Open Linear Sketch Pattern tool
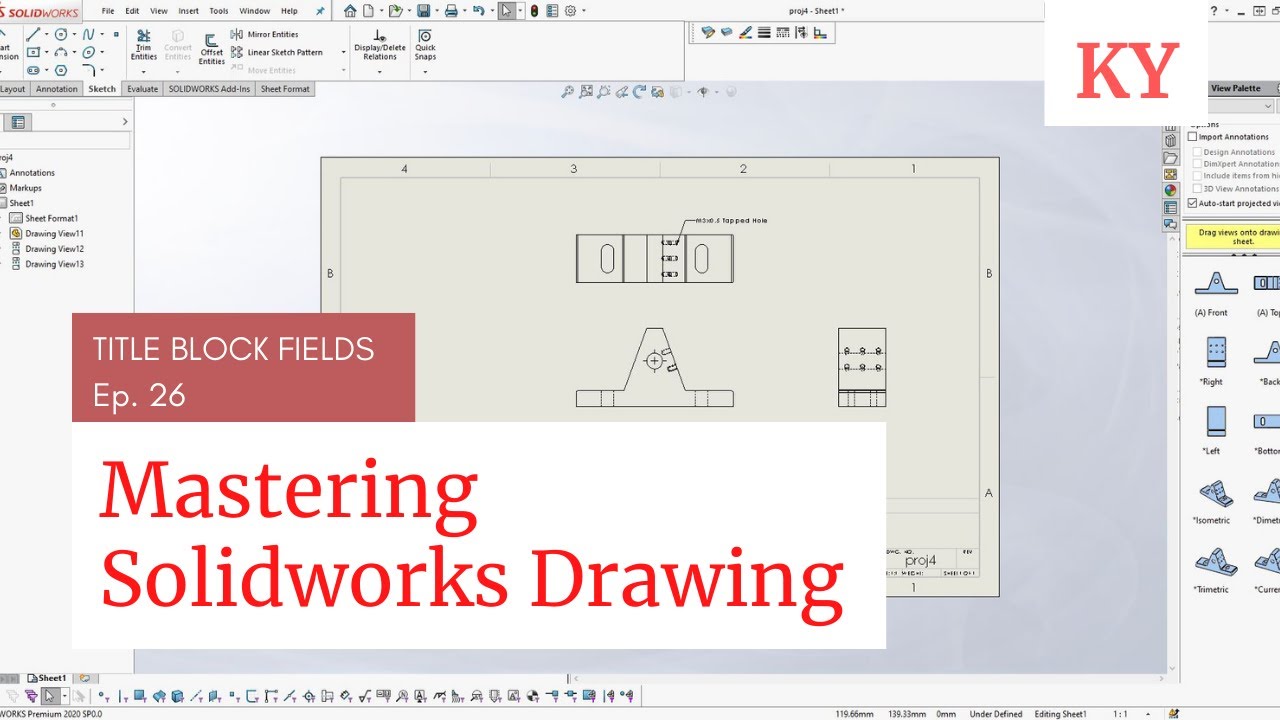The image size is (1280, 720). (277, 52)
